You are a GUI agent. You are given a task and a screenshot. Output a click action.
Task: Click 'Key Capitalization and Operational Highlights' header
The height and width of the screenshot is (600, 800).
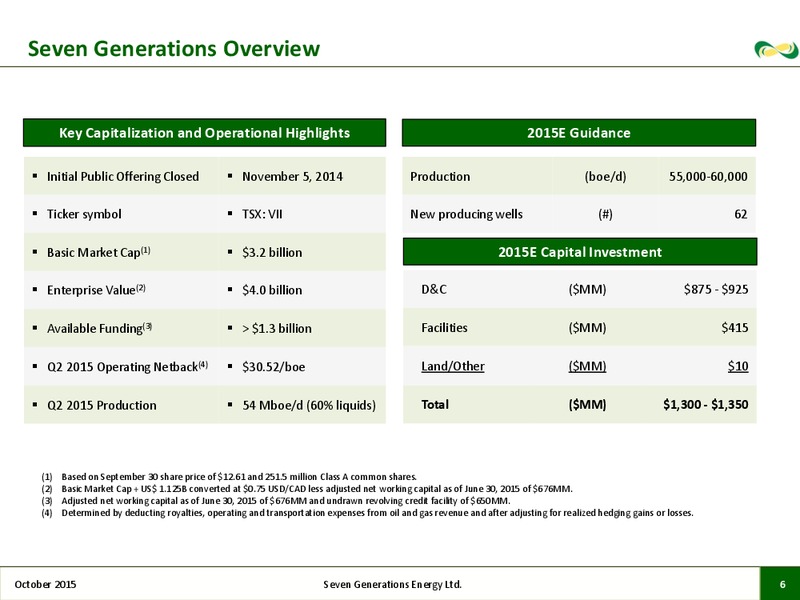coord(205,133)
